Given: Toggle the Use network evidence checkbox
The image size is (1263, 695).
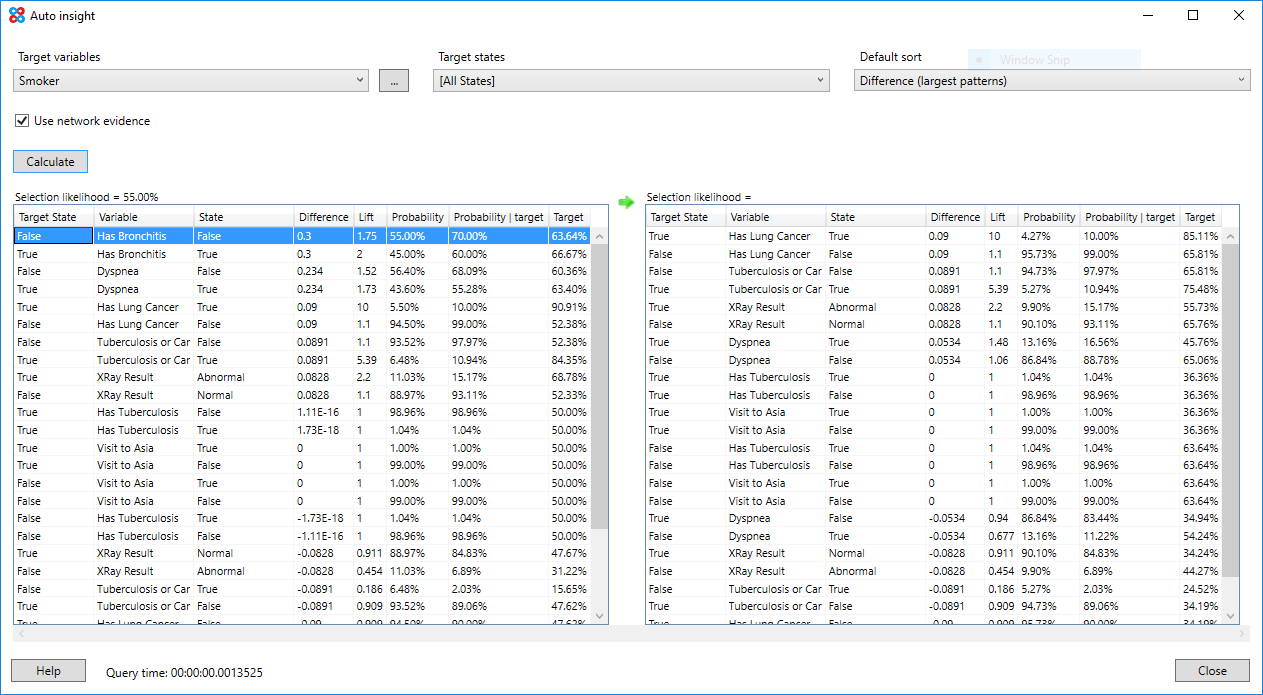Looking at the screenshot, I should pos(22,121).
